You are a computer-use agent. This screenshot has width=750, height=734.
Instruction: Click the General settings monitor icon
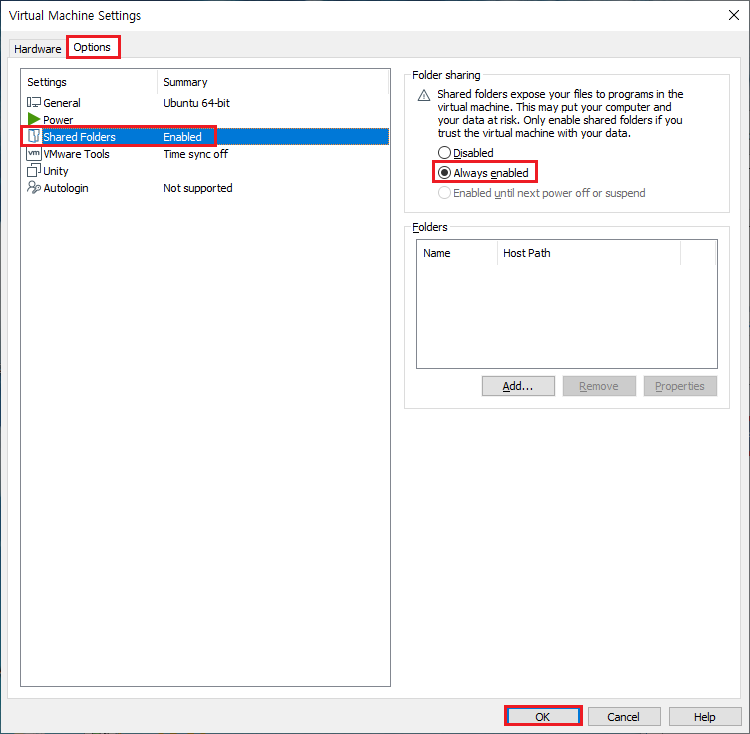[33, 102]
